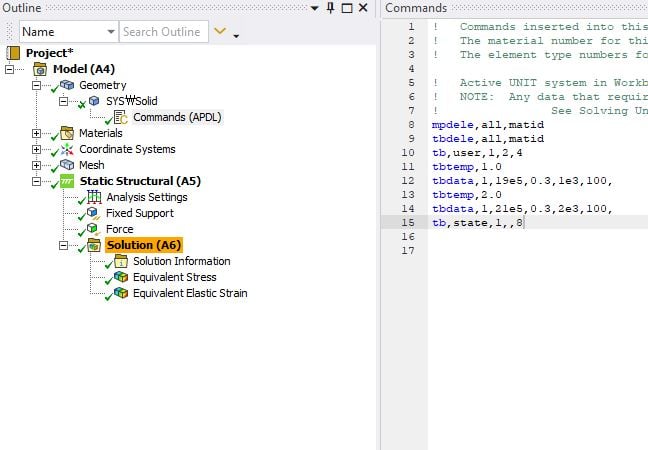Click the Equivalent Stress result icon
Viewport: 648px width, 450px height.
[121, 277]
